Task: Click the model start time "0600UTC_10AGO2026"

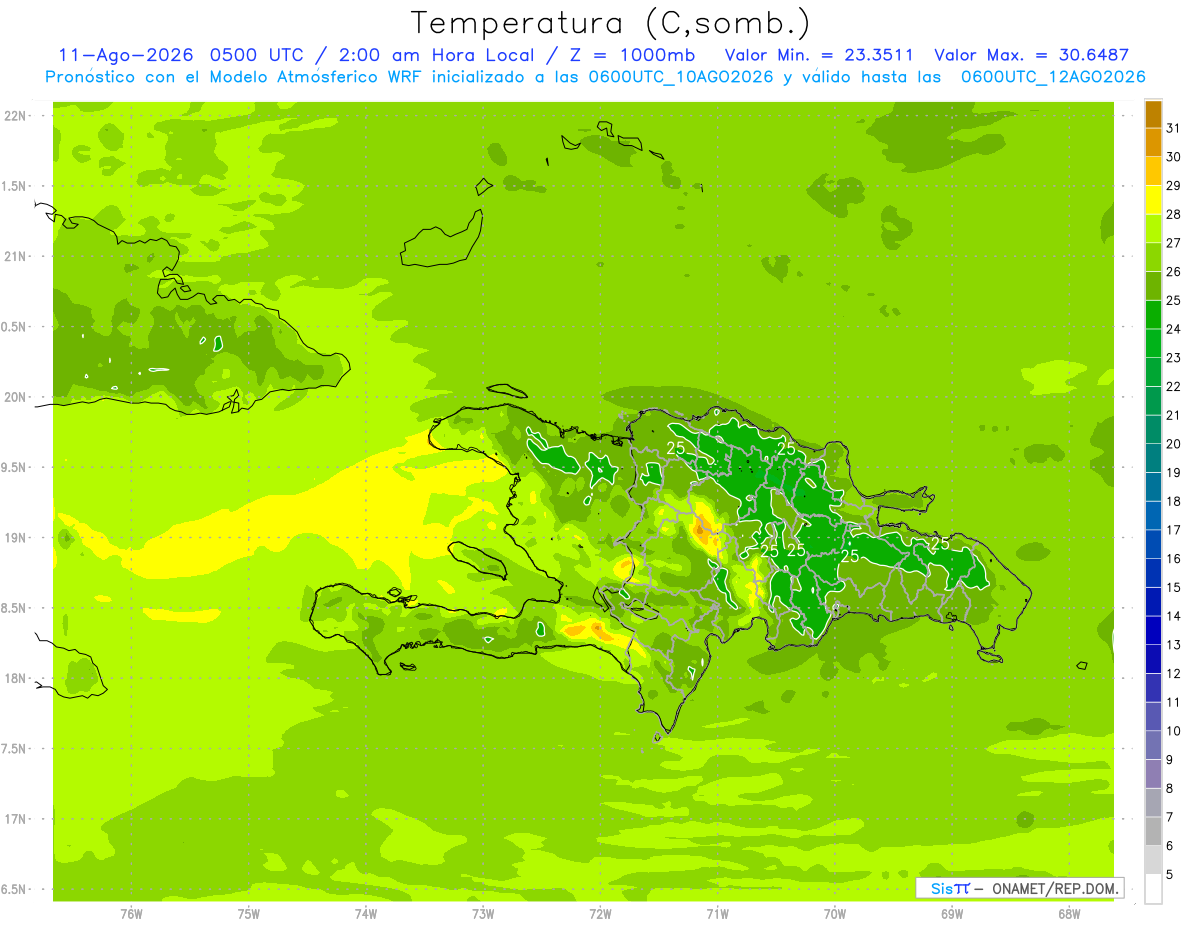Action: click(x=681, y=77)
